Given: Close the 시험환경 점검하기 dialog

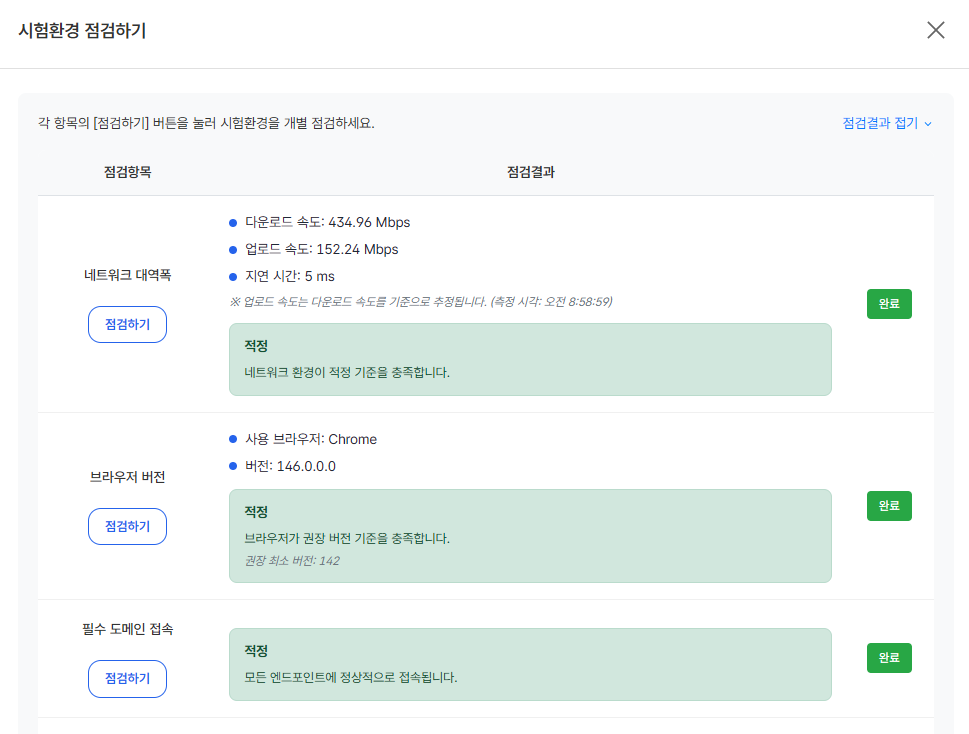Looking at the screenshot, I should pyautogui.click(x=935, y=29).
